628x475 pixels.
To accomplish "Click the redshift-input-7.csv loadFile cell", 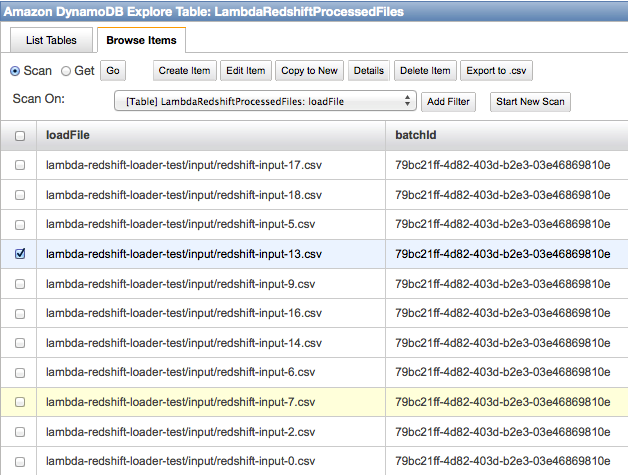I will pos(211,402).
